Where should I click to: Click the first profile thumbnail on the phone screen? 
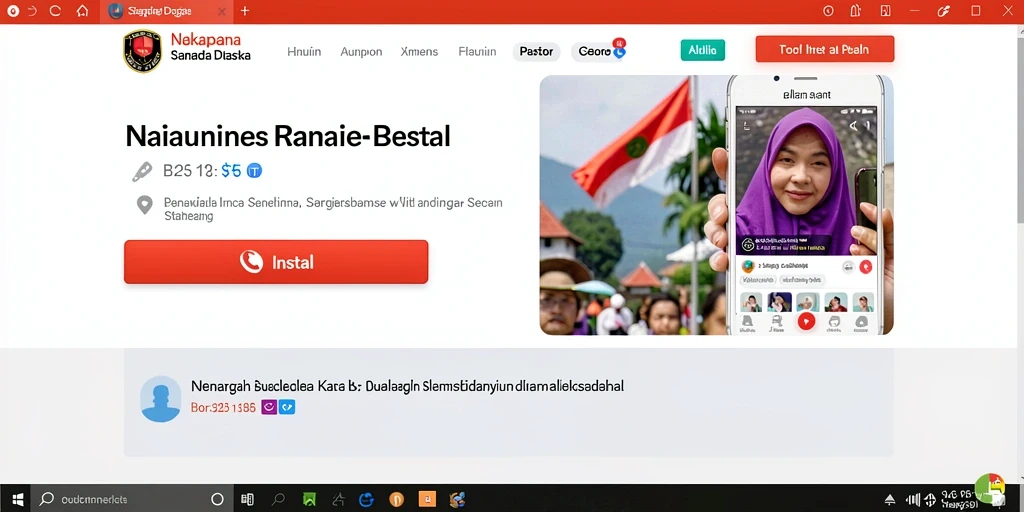point(750,302)
